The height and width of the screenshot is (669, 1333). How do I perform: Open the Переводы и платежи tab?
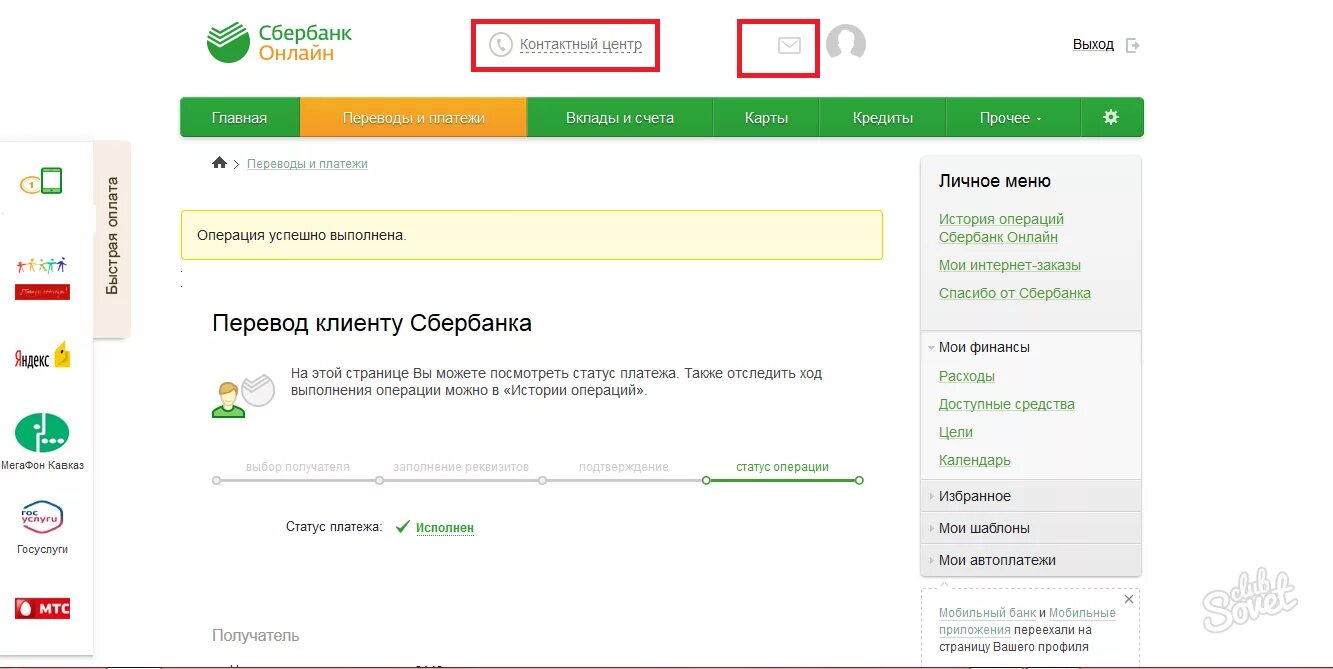tap(413, 117)
